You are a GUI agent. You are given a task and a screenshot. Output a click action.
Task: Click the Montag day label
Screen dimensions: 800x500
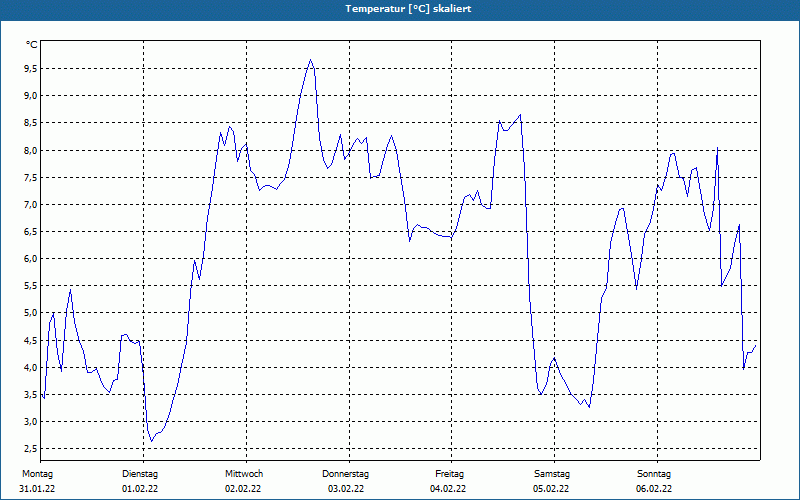coord(37,474)
